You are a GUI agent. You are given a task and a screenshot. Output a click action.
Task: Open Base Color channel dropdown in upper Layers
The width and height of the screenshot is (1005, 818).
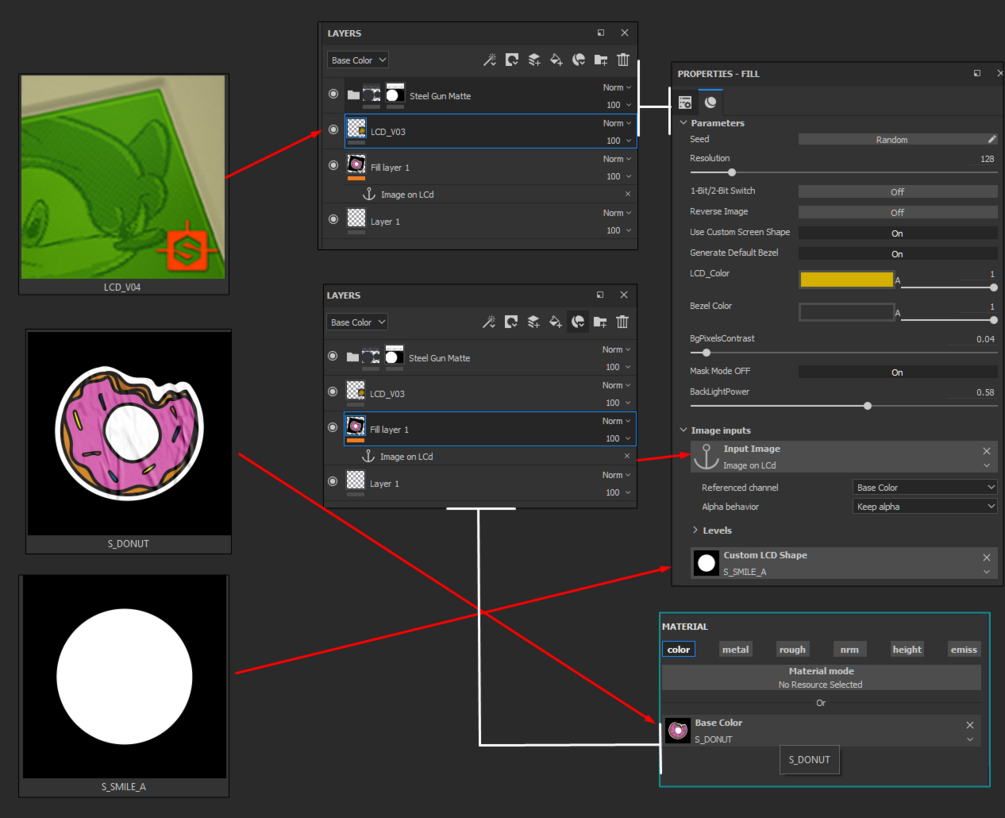[358, 60]
